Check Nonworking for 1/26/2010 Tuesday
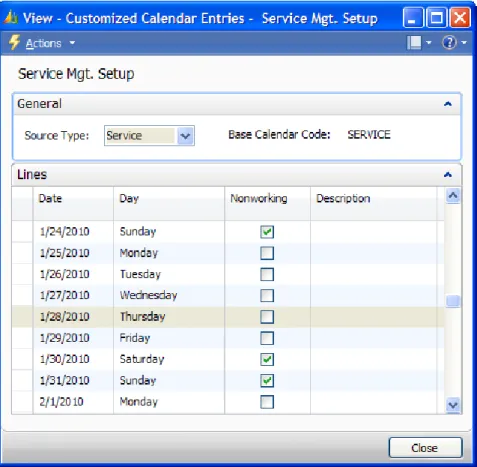This screenshot has height=467, width=477. tap(267, 275)
